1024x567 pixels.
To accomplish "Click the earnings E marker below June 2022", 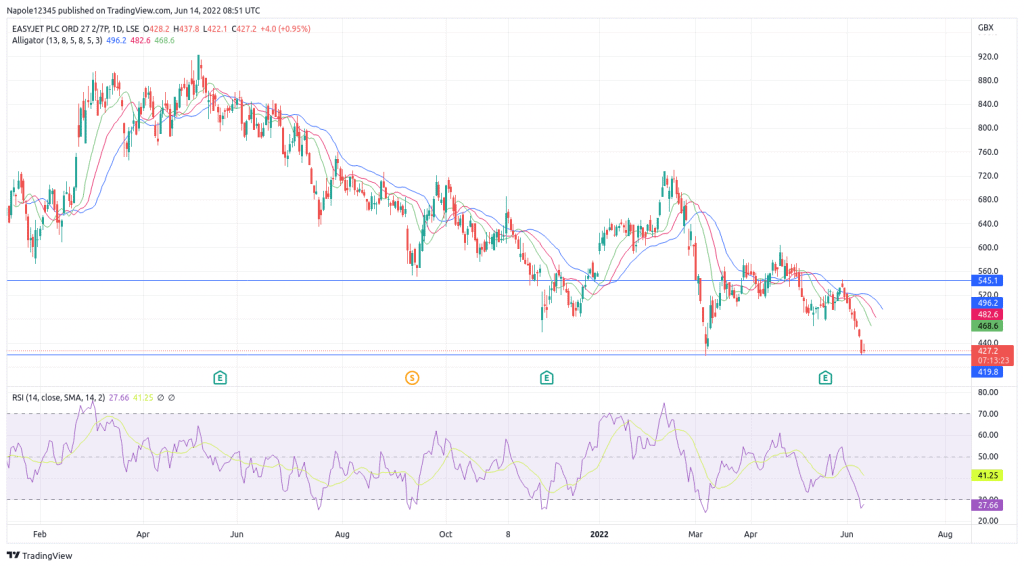I will point(825,378).
